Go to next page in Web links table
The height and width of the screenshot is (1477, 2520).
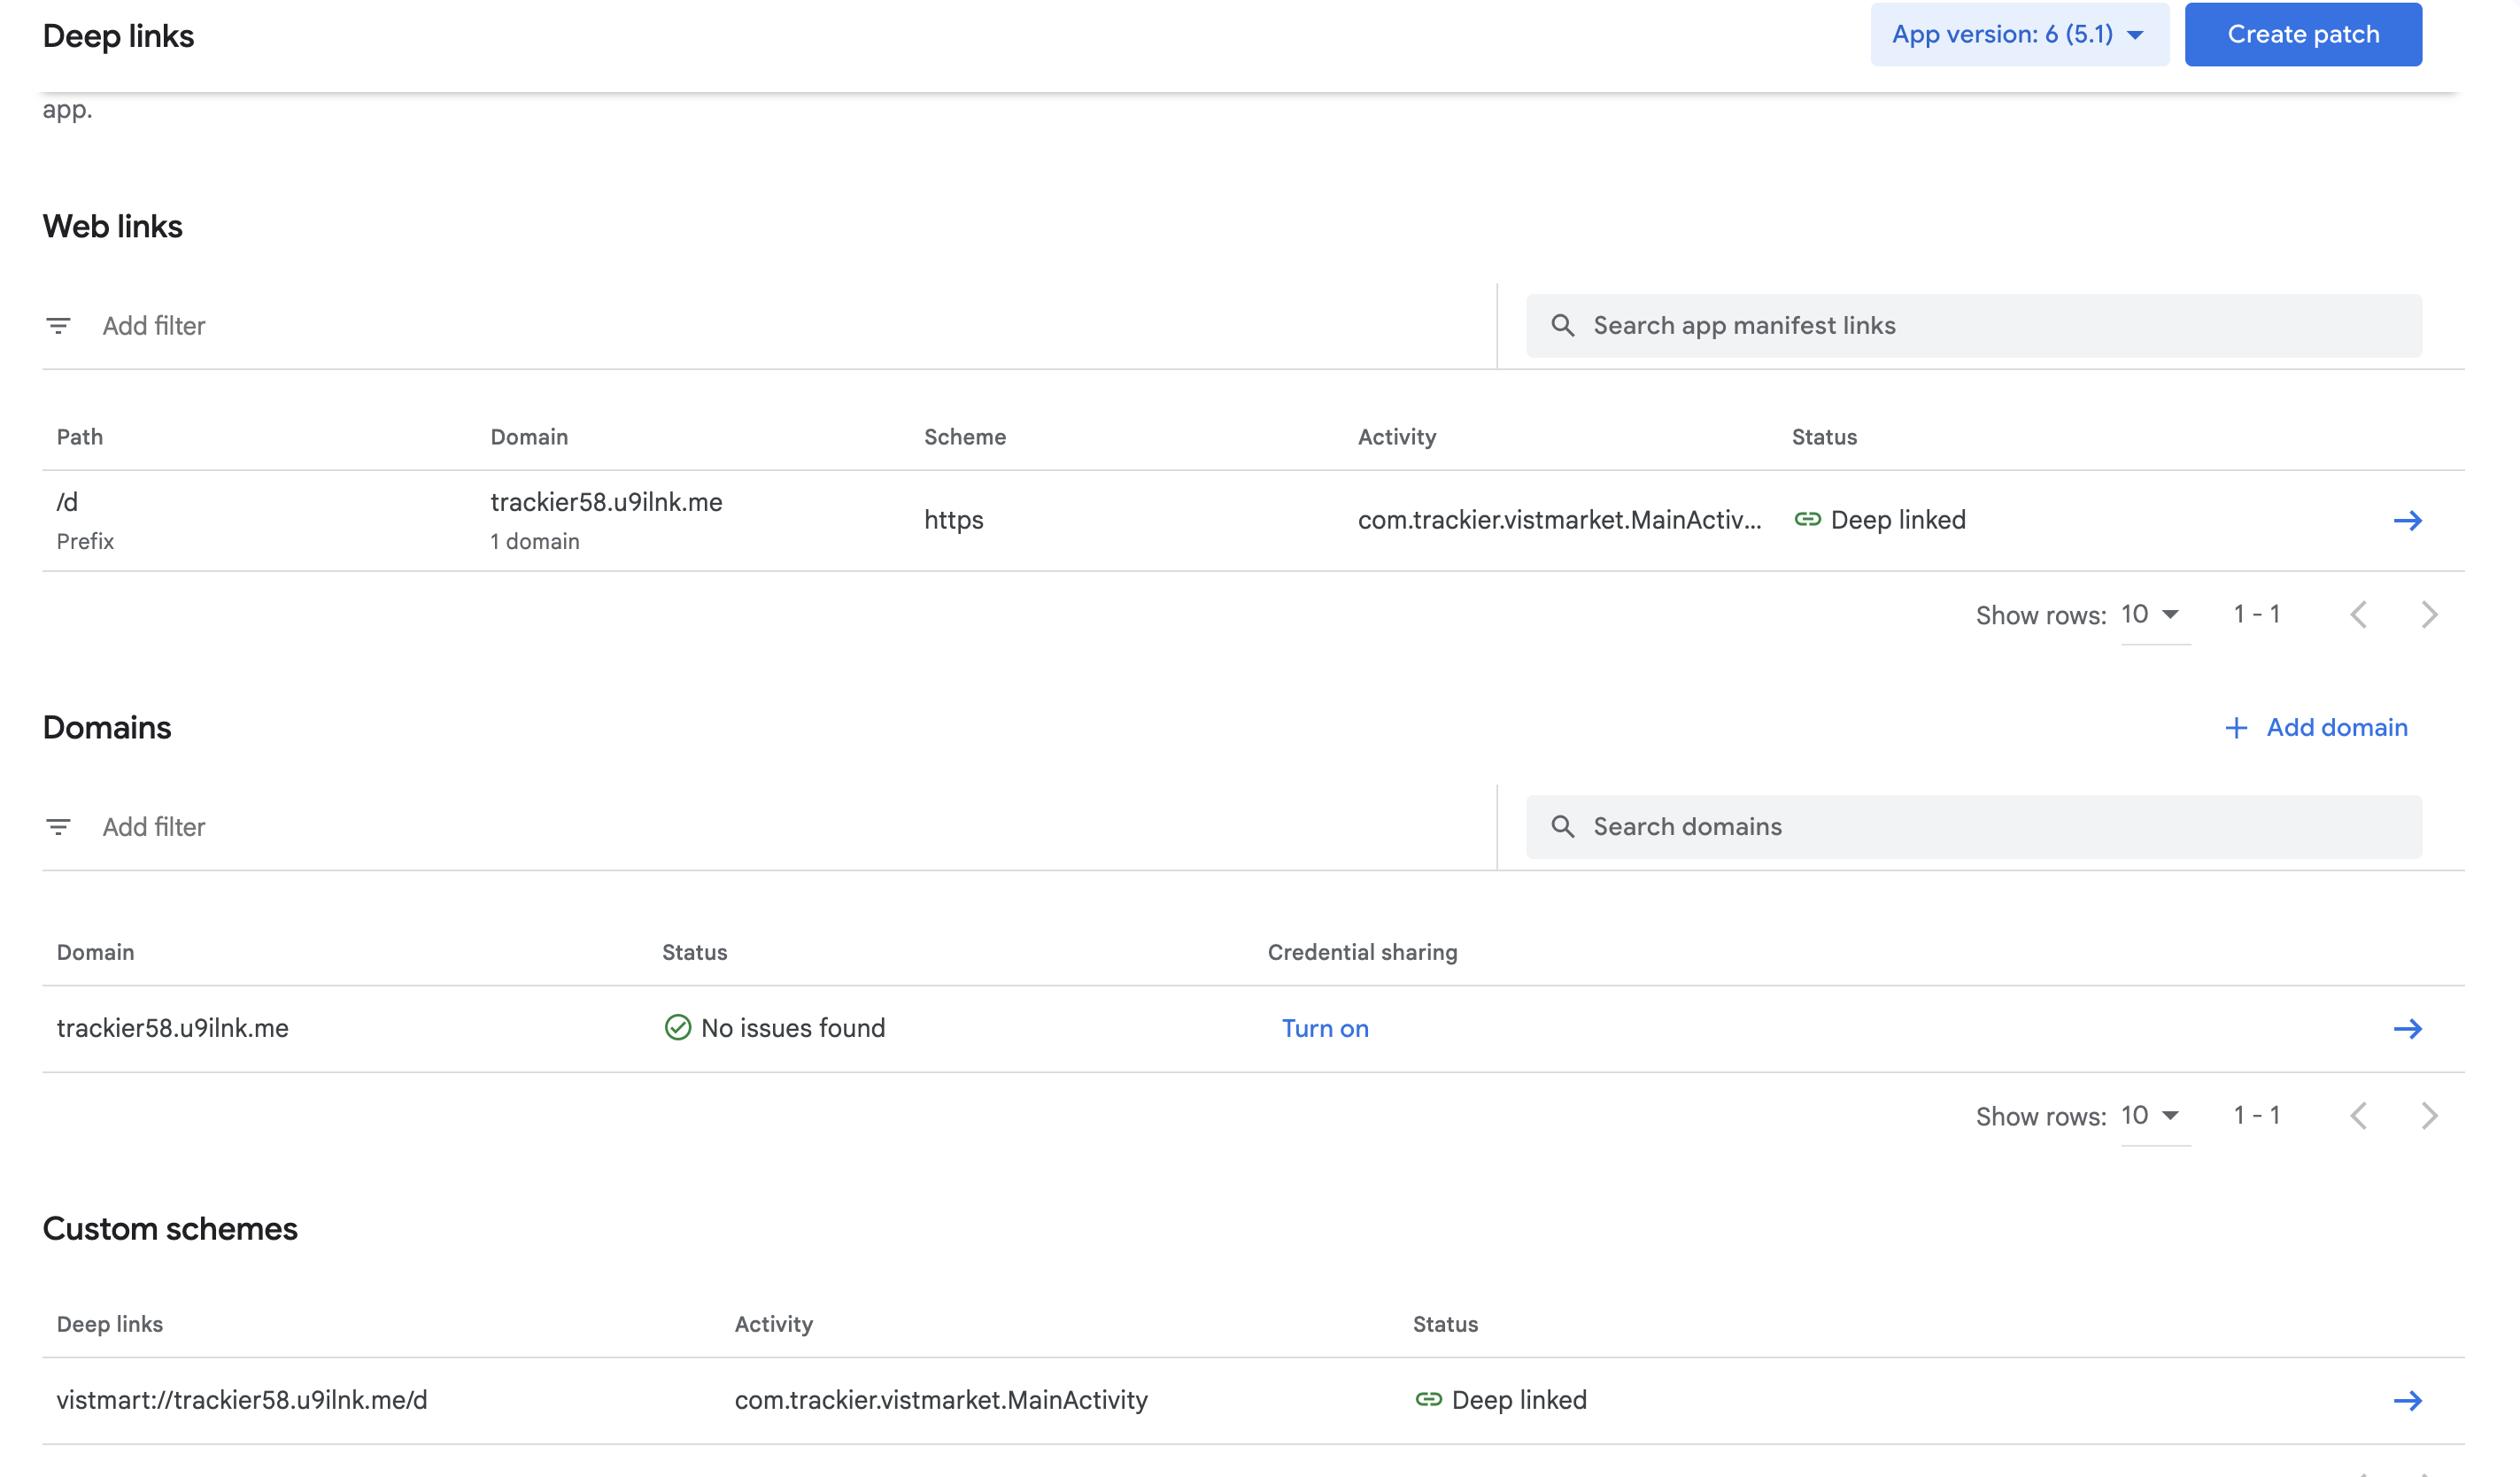pyautogui.click(x=2429, y=615)
